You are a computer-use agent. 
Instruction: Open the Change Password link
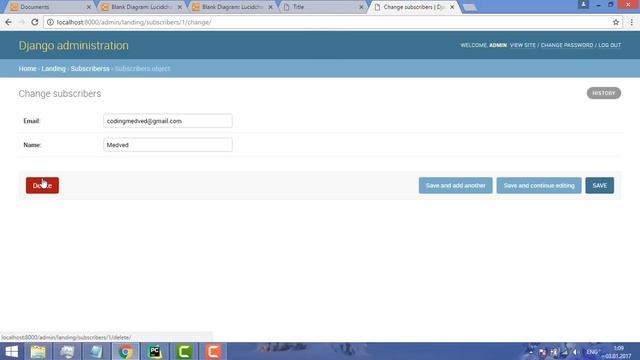coord(567,45)
